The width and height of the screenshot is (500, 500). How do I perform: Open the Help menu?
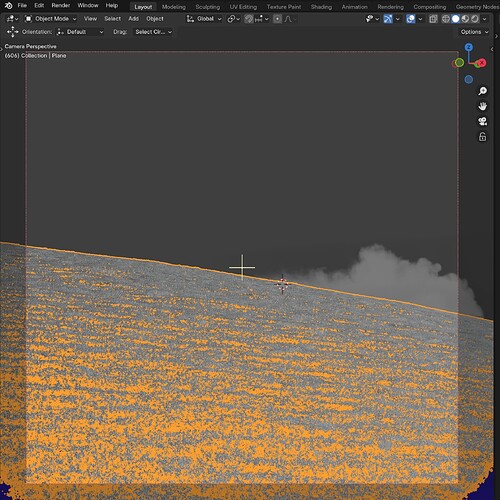point(112,6)
